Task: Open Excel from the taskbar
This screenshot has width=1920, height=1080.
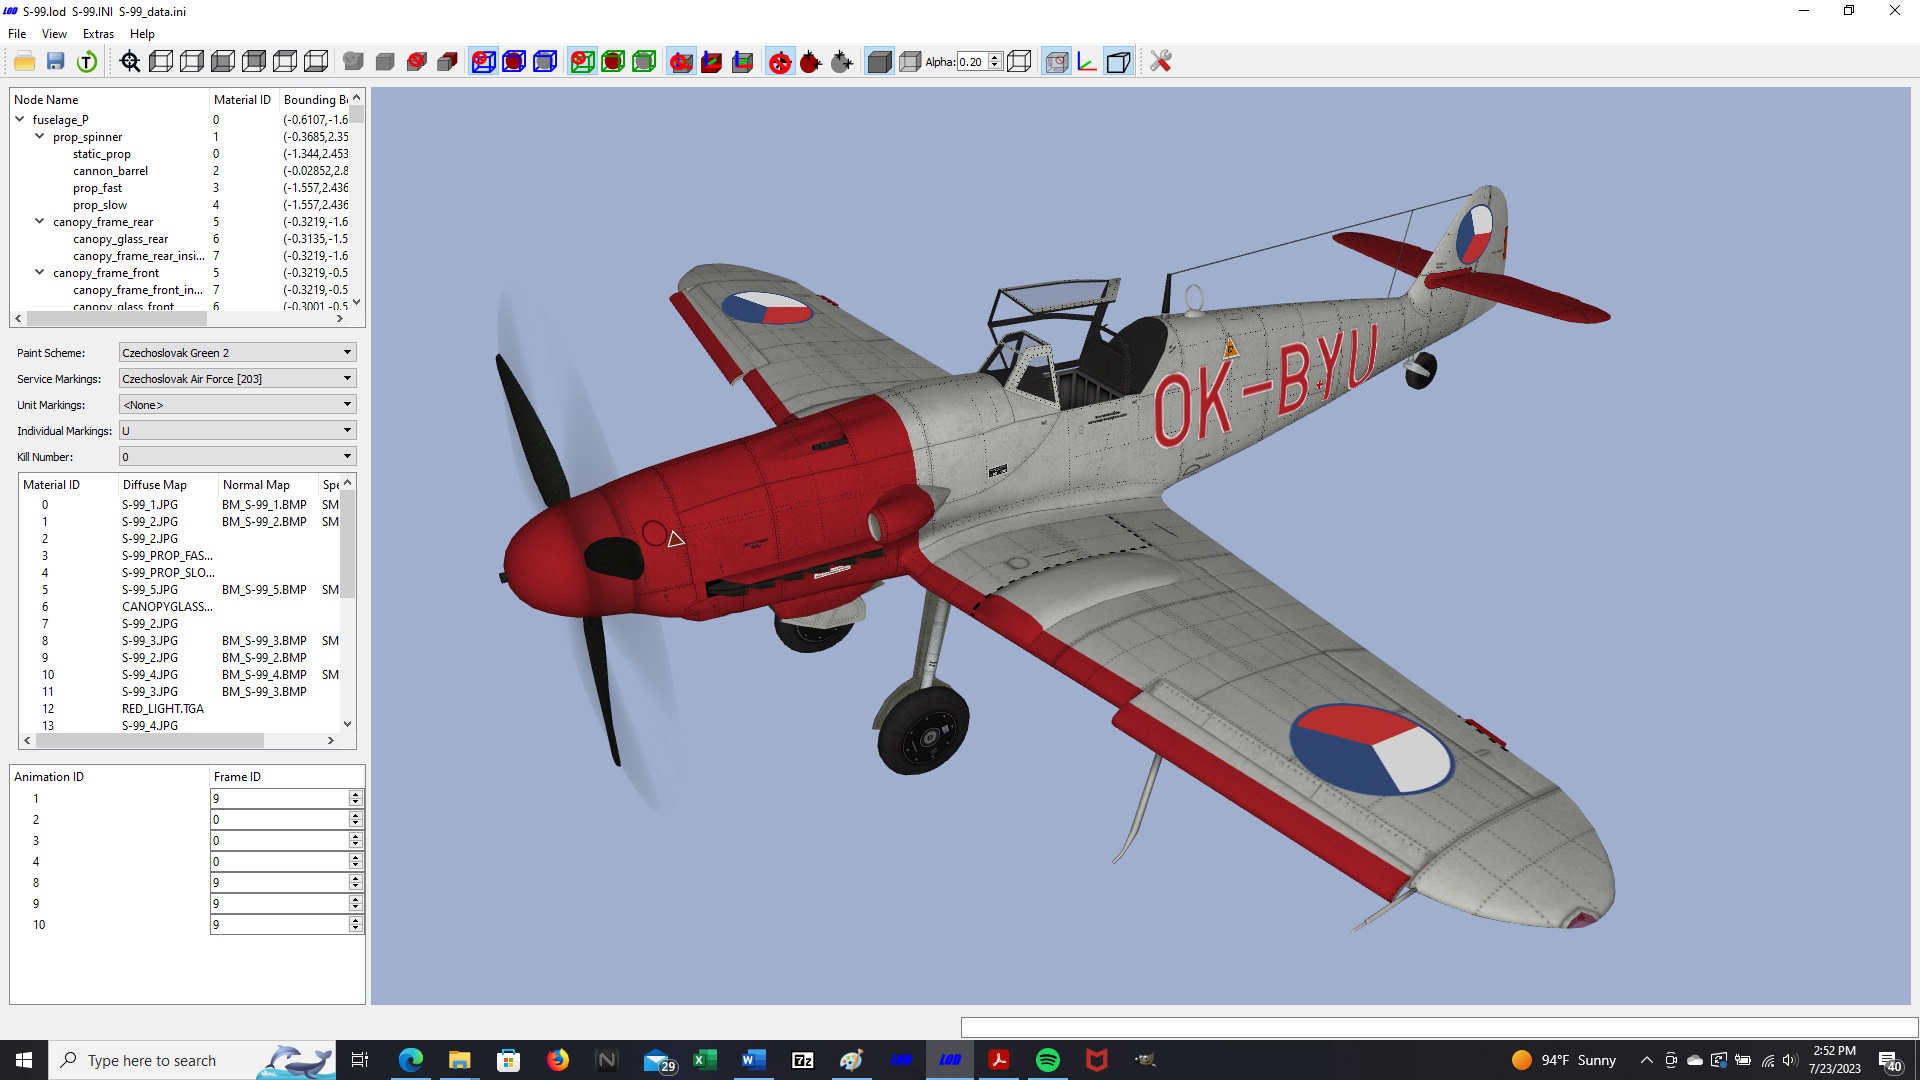Action: [x=705, y=1060]
